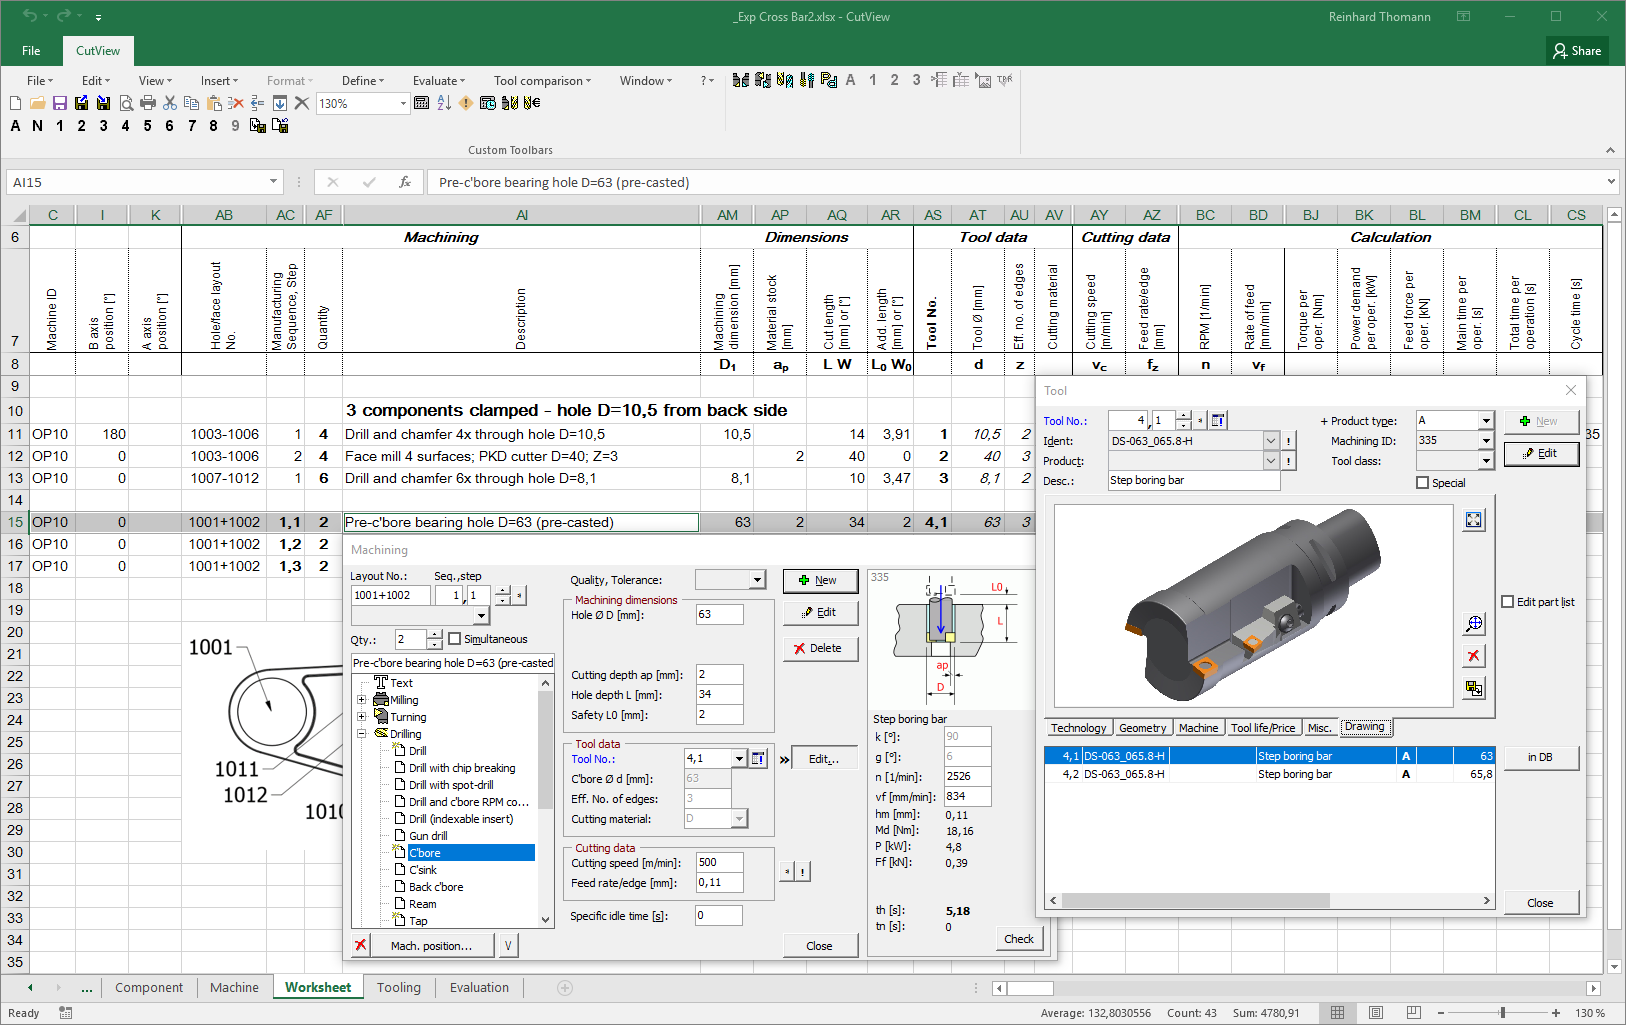Click the Check button in Machining dialog

pyautogui.click(x=1019, y=939)
